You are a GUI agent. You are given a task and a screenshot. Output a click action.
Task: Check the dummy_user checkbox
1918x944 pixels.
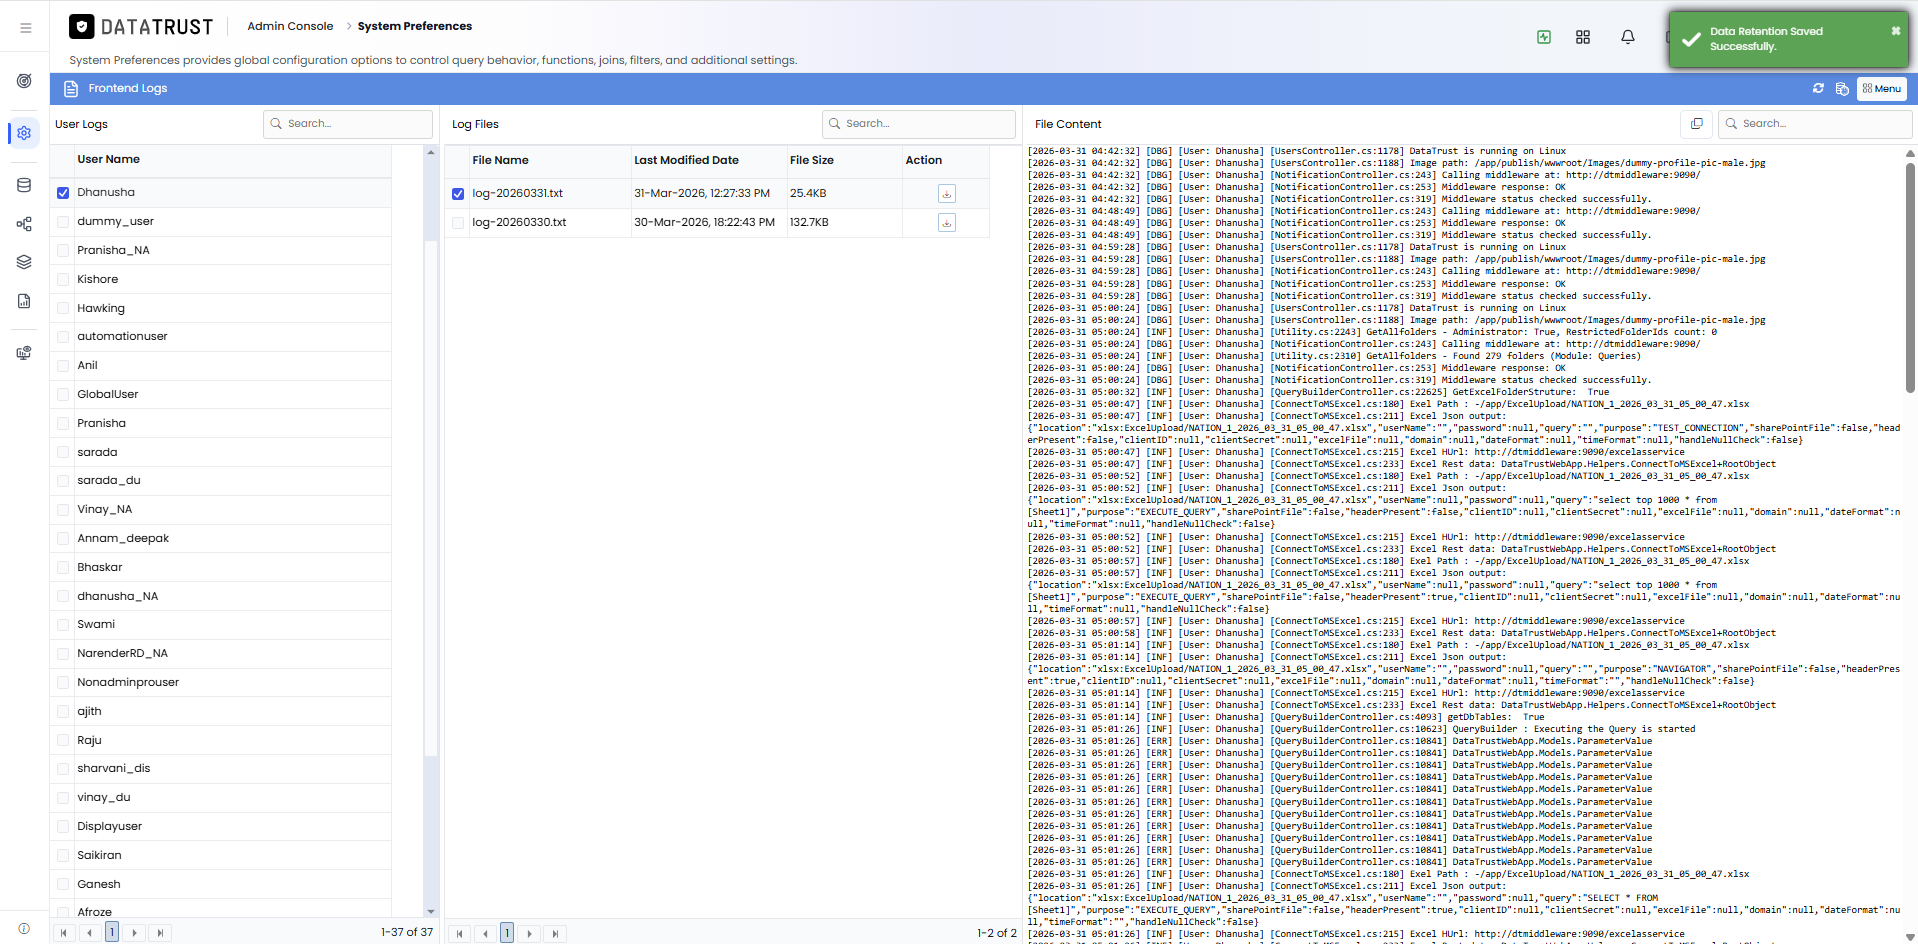(x=63, y=222)
